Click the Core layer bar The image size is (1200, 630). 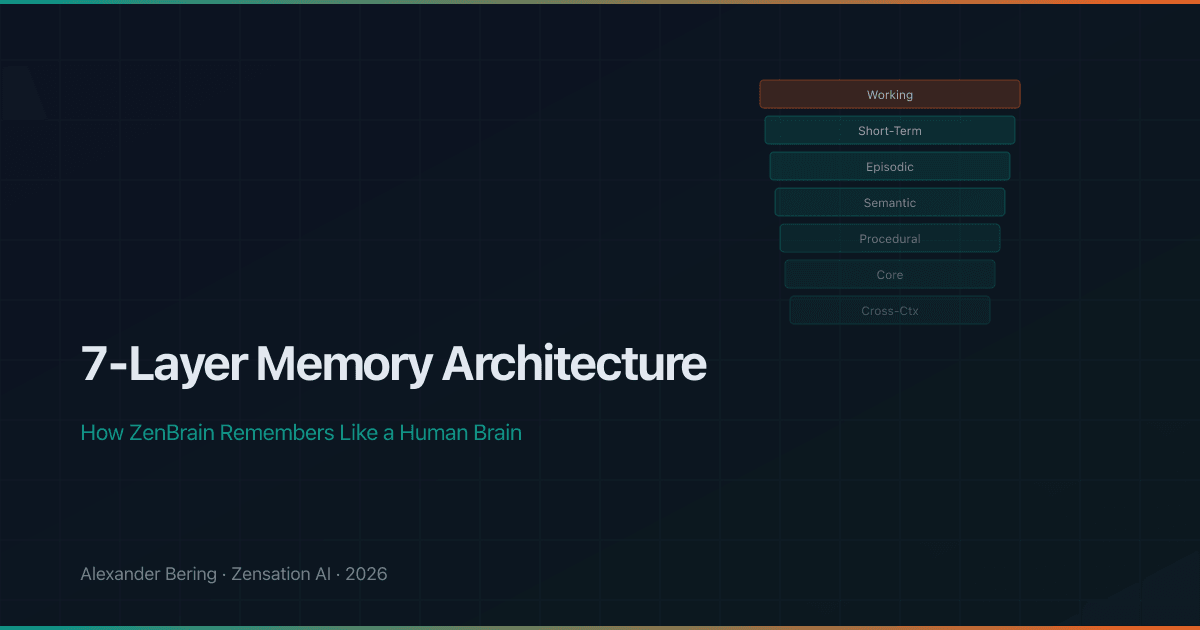pyautogui.click(x=890, y=274)
